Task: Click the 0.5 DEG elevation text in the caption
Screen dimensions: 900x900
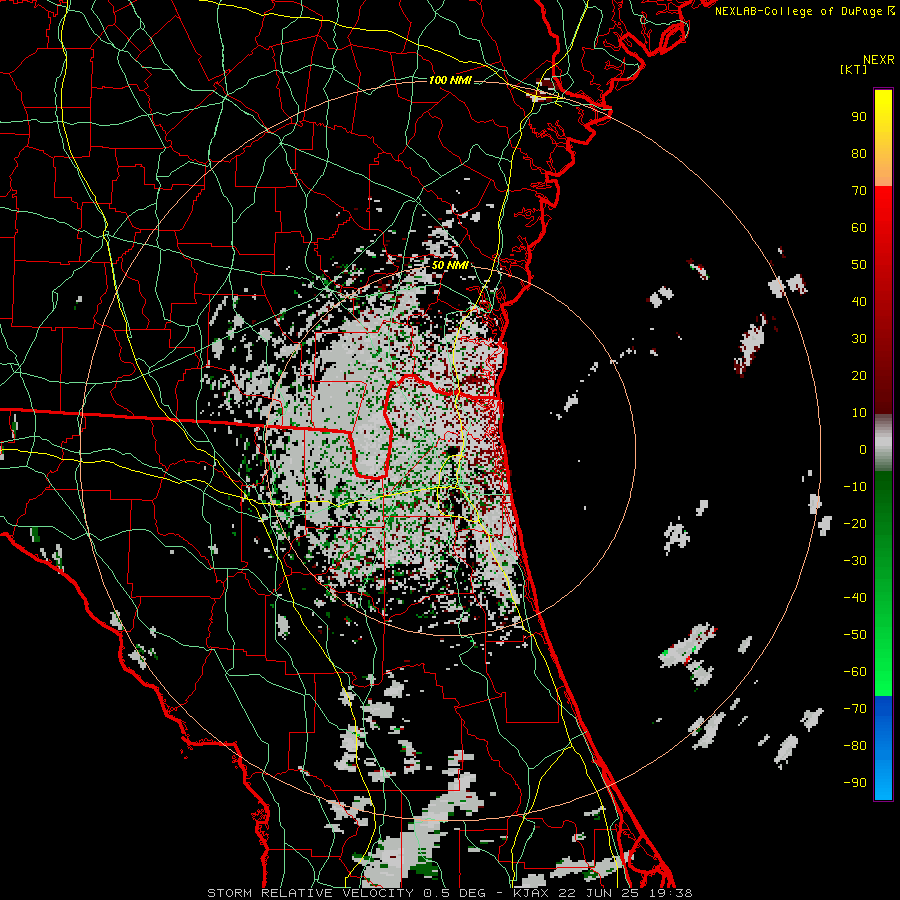Action: click(x=454, y=893)
